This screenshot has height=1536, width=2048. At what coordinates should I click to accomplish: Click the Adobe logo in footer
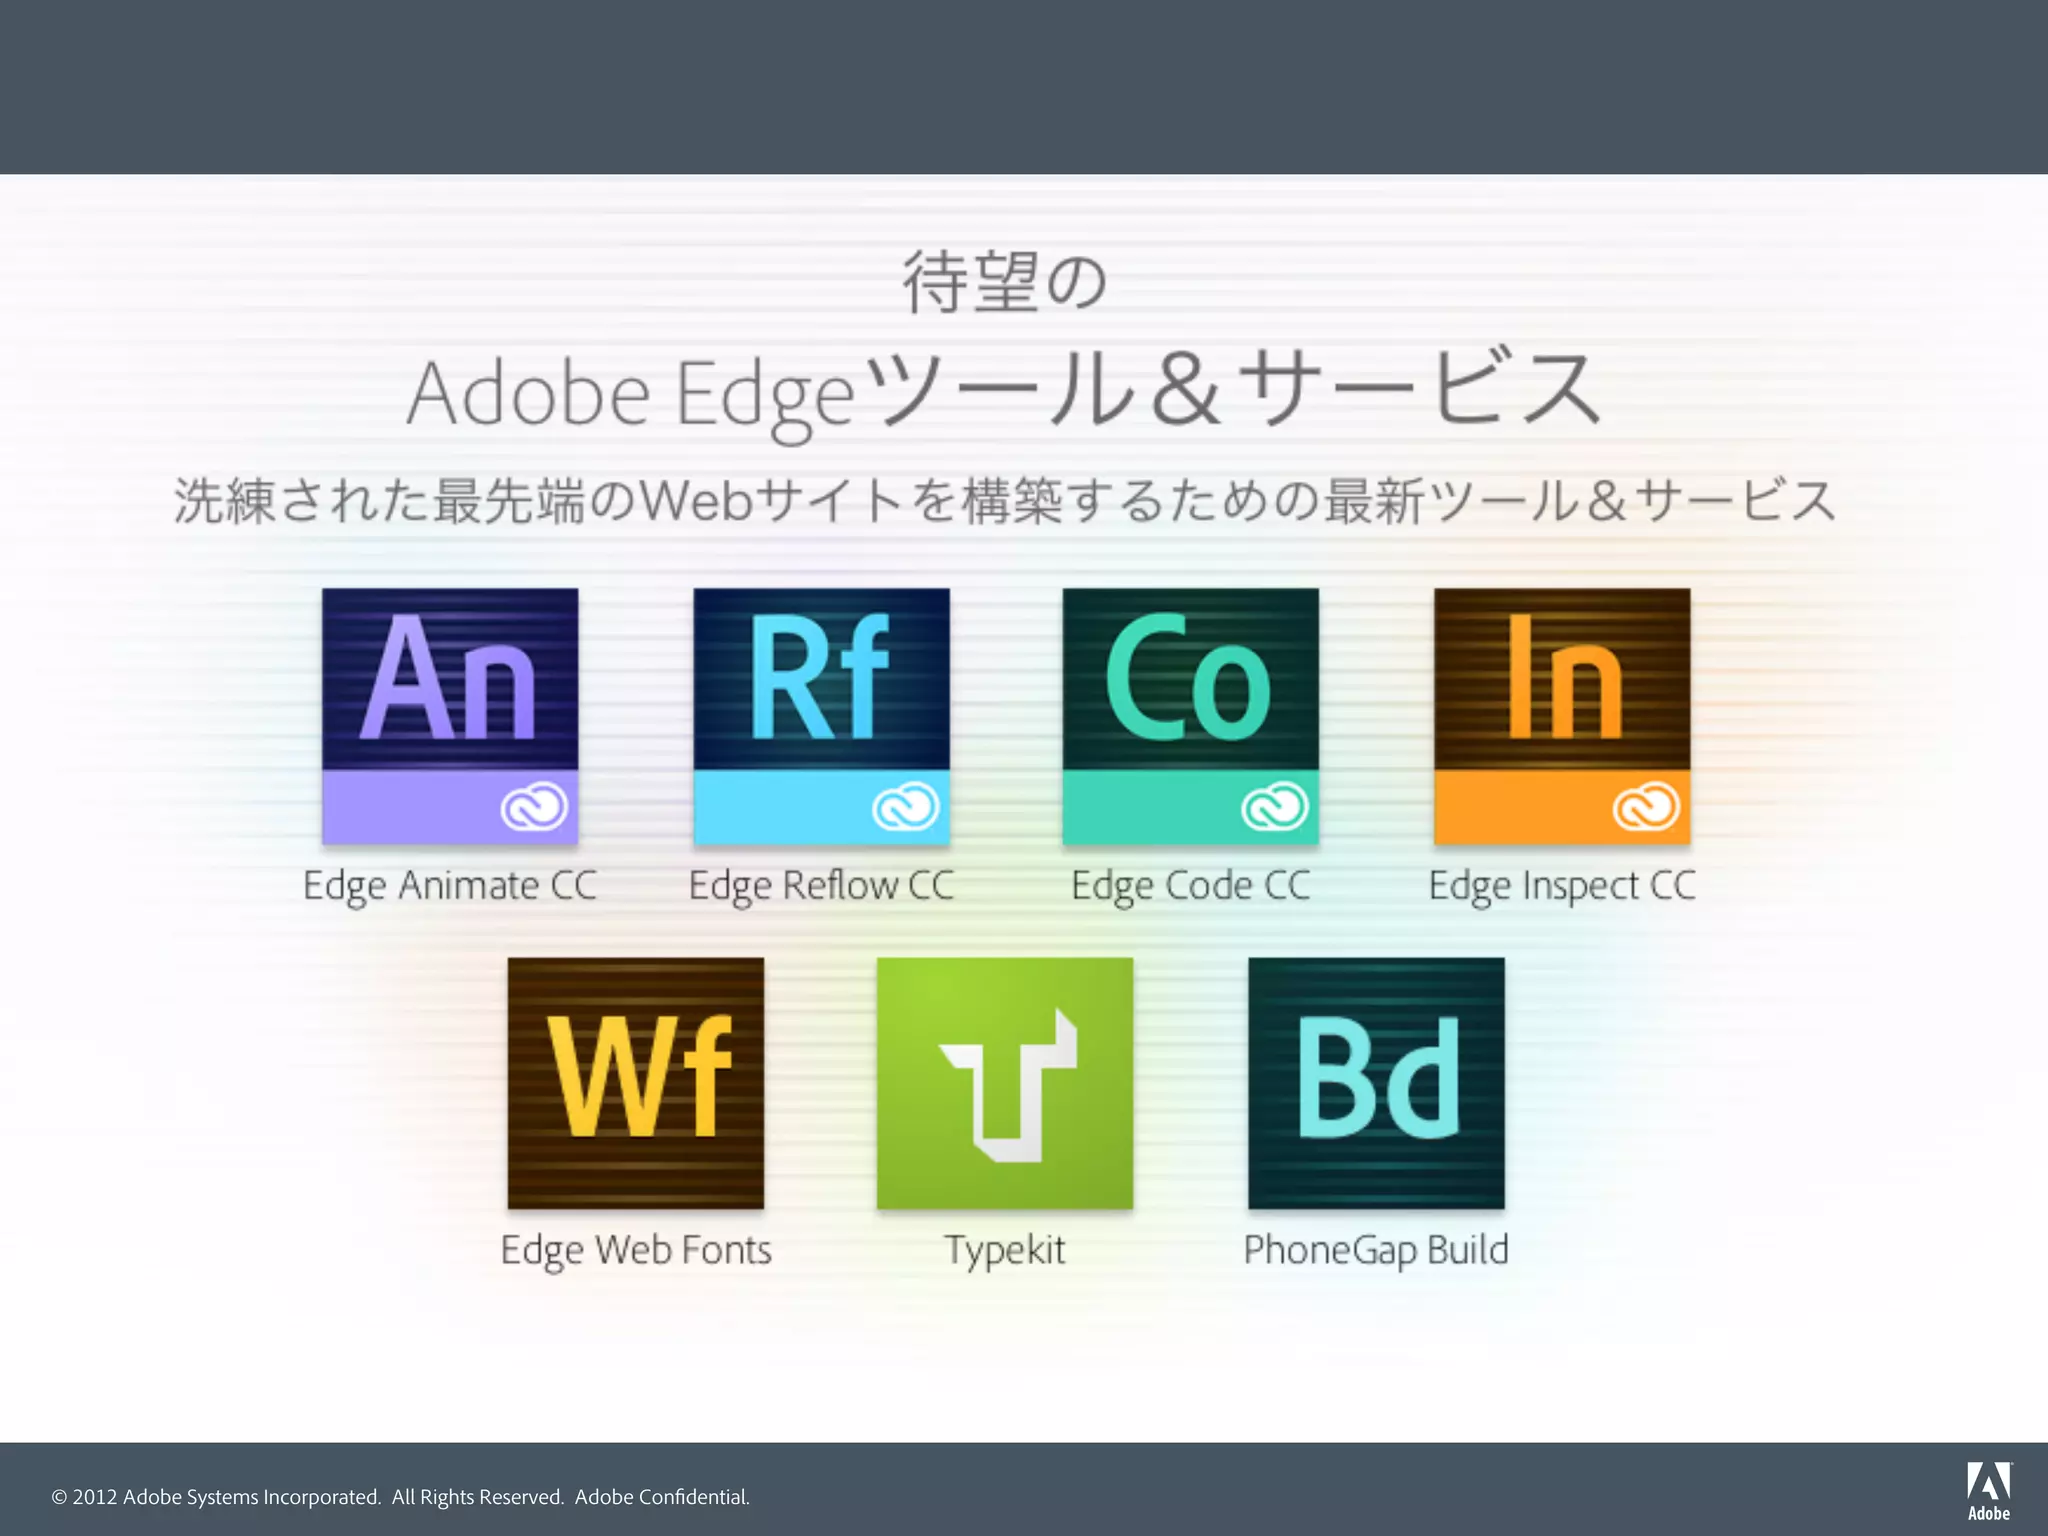[1988, 1491]
